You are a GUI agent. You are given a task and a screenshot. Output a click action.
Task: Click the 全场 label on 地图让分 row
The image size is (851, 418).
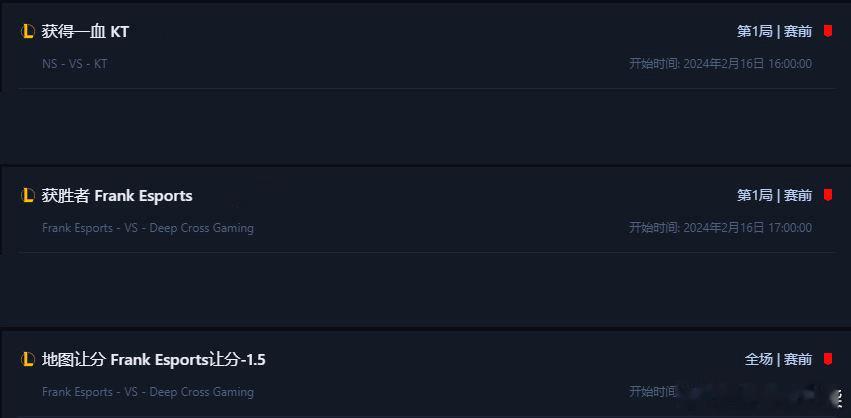759,359
